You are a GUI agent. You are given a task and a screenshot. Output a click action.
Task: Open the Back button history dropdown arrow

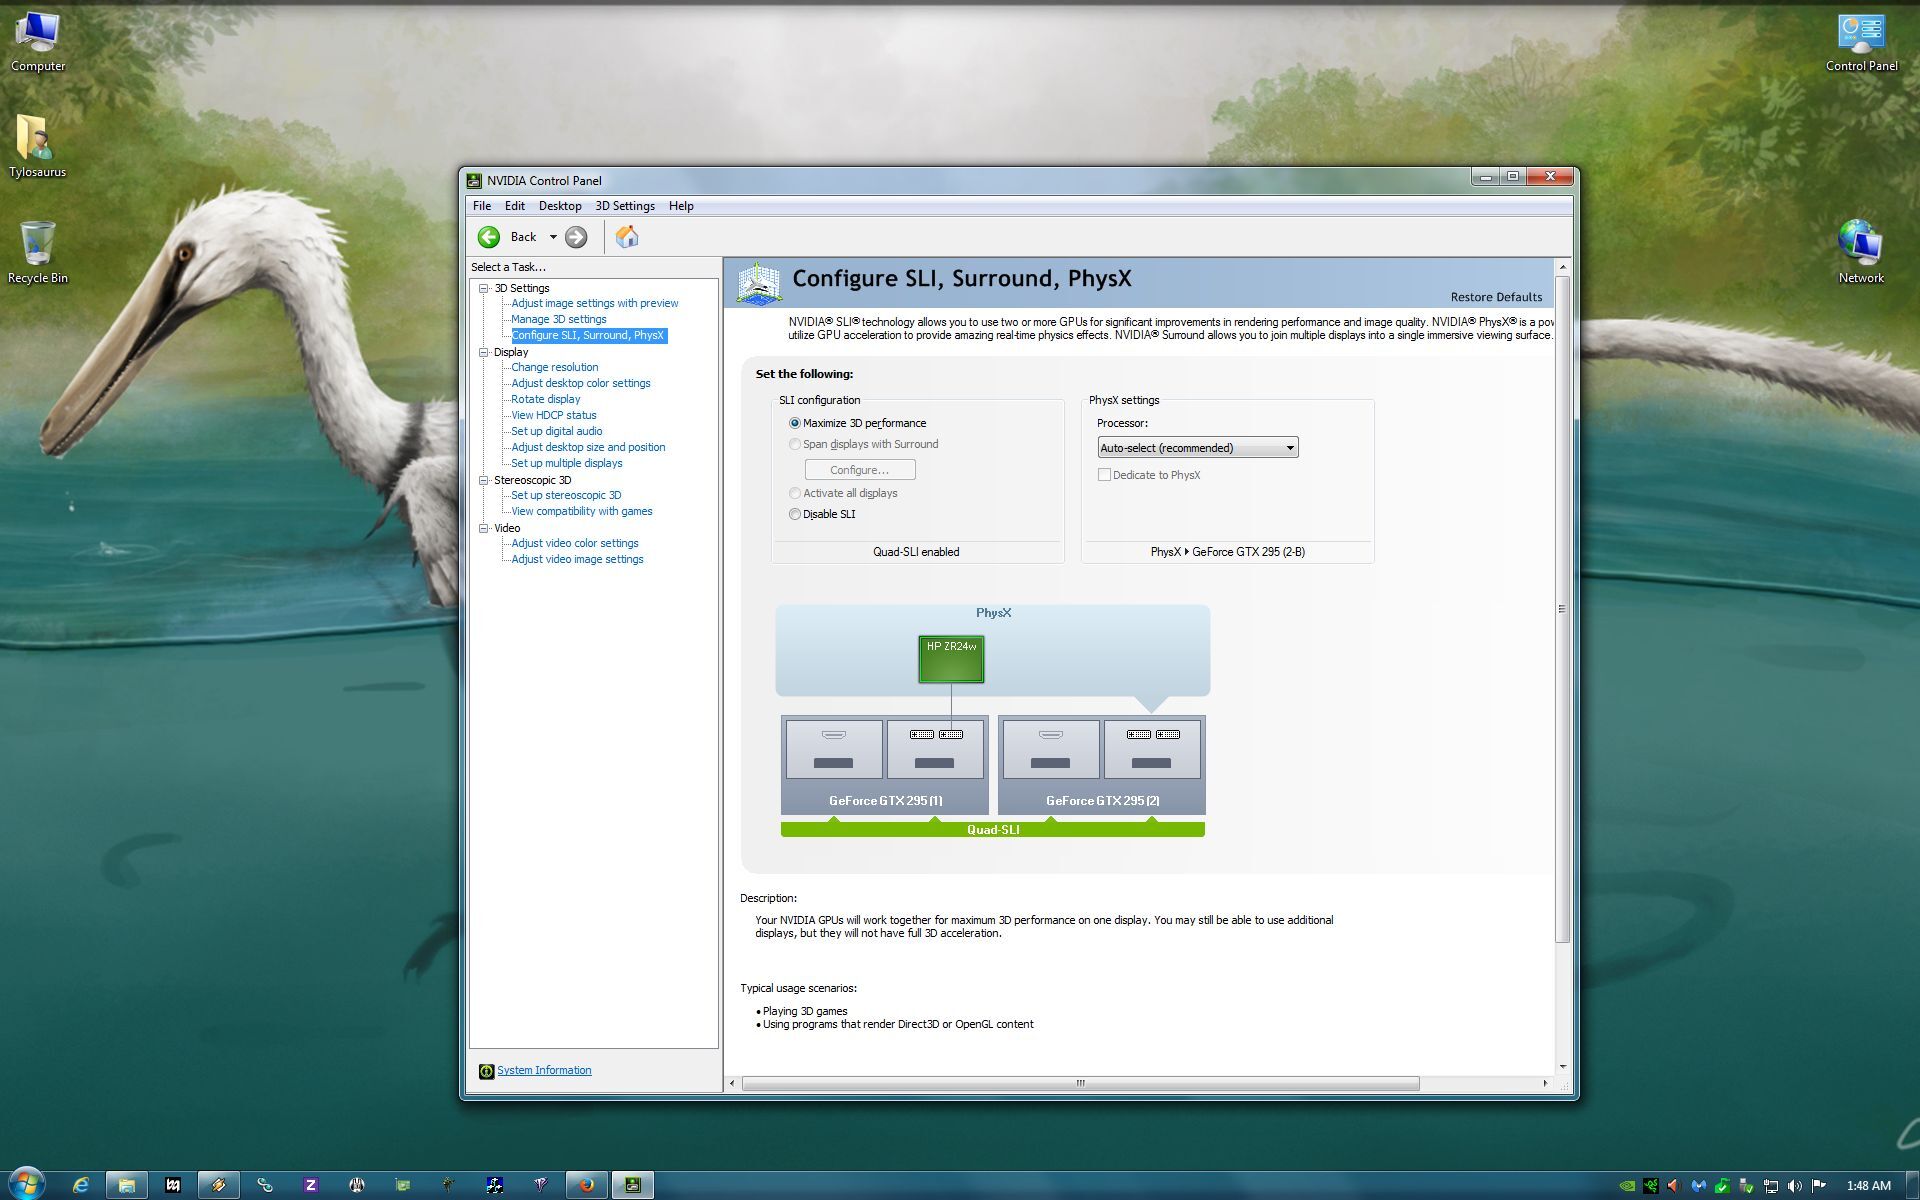pyautogui.click(x=553, y=237)
